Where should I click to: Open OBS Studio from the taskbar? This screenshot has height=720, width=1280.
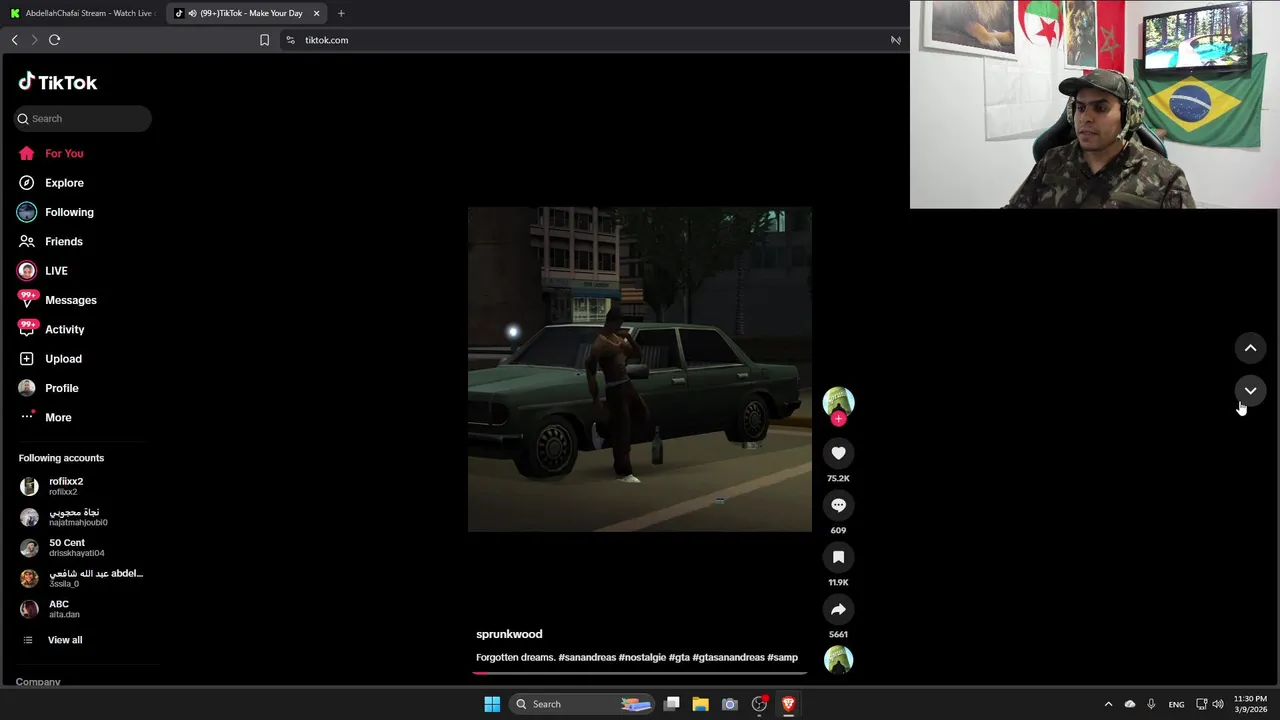pyautogui.click(x=759, y=704)
